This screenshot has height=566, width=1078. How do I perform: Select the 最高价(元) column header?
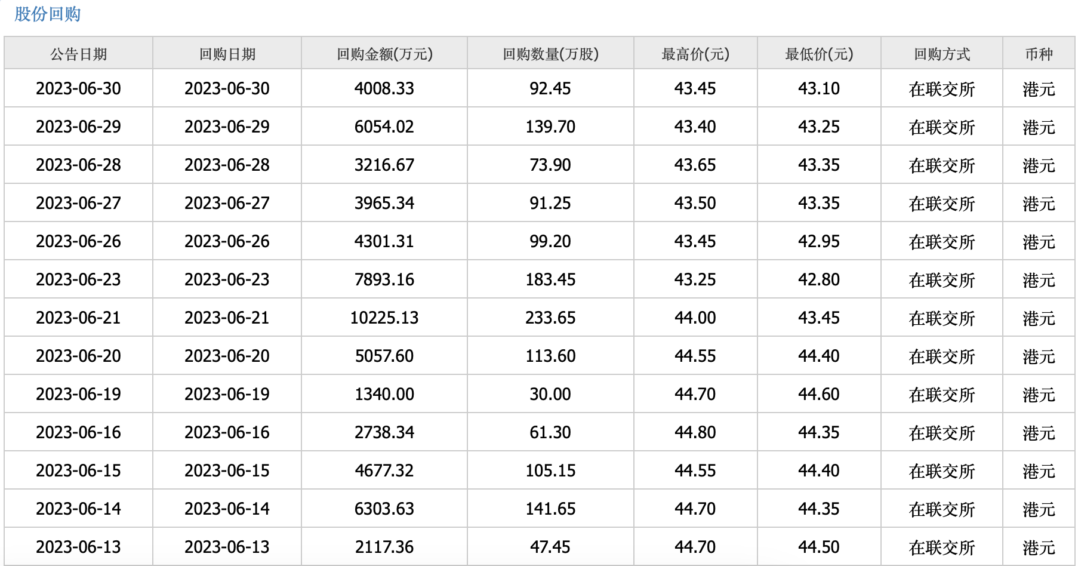pos(695,54)
